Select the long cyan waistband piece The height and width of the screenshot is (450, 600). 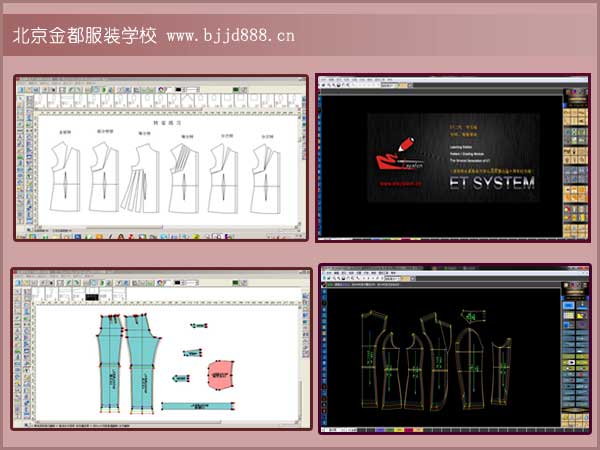tap(196, 406)
